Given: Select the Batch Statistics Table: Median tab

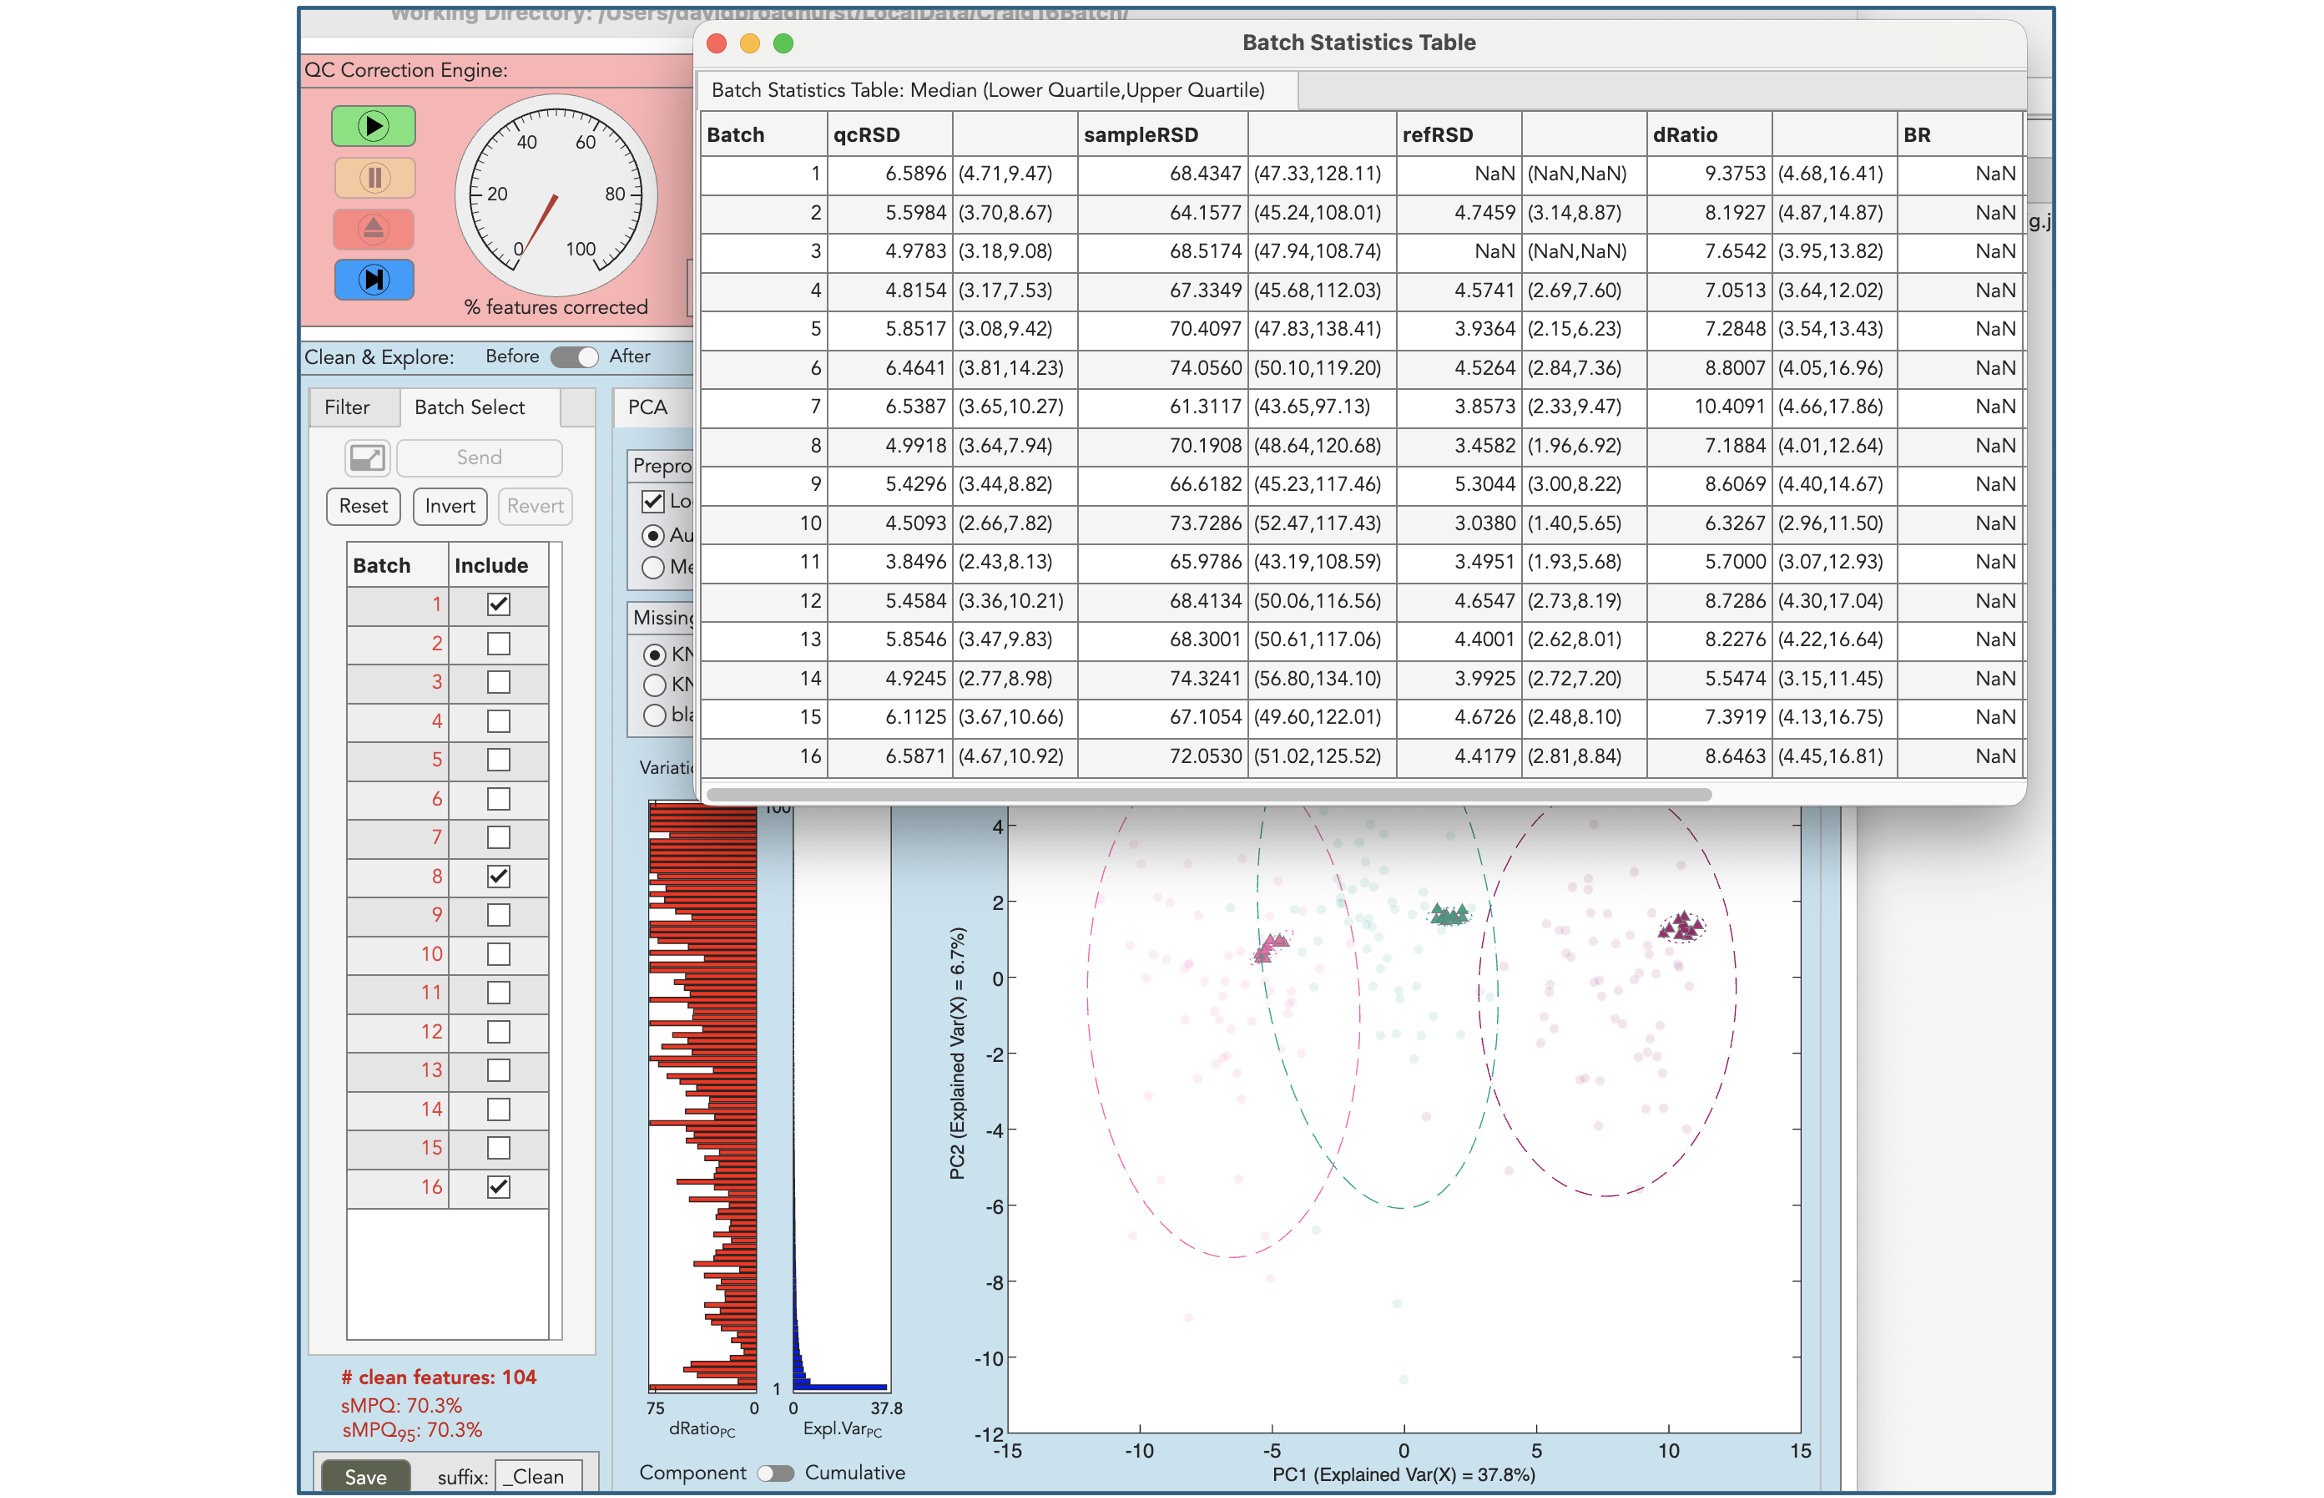Looking at the screenshot, I should pyautogui.click(x=989, y=89).
